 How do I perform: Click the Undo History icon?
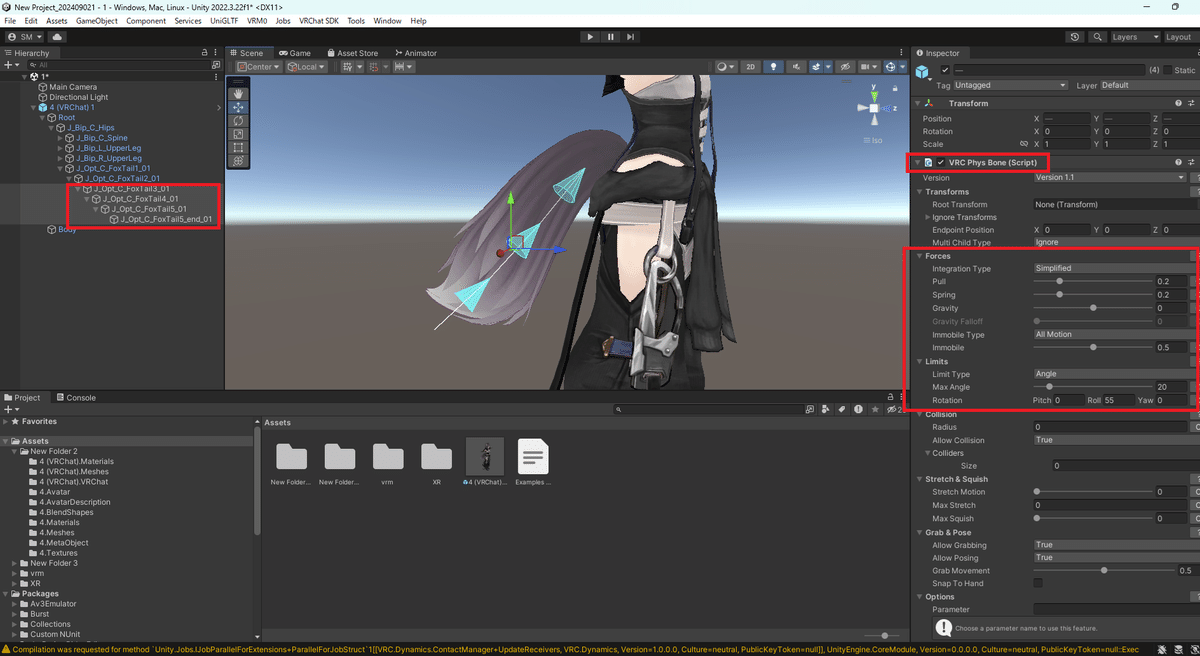tap(1074, 37)
